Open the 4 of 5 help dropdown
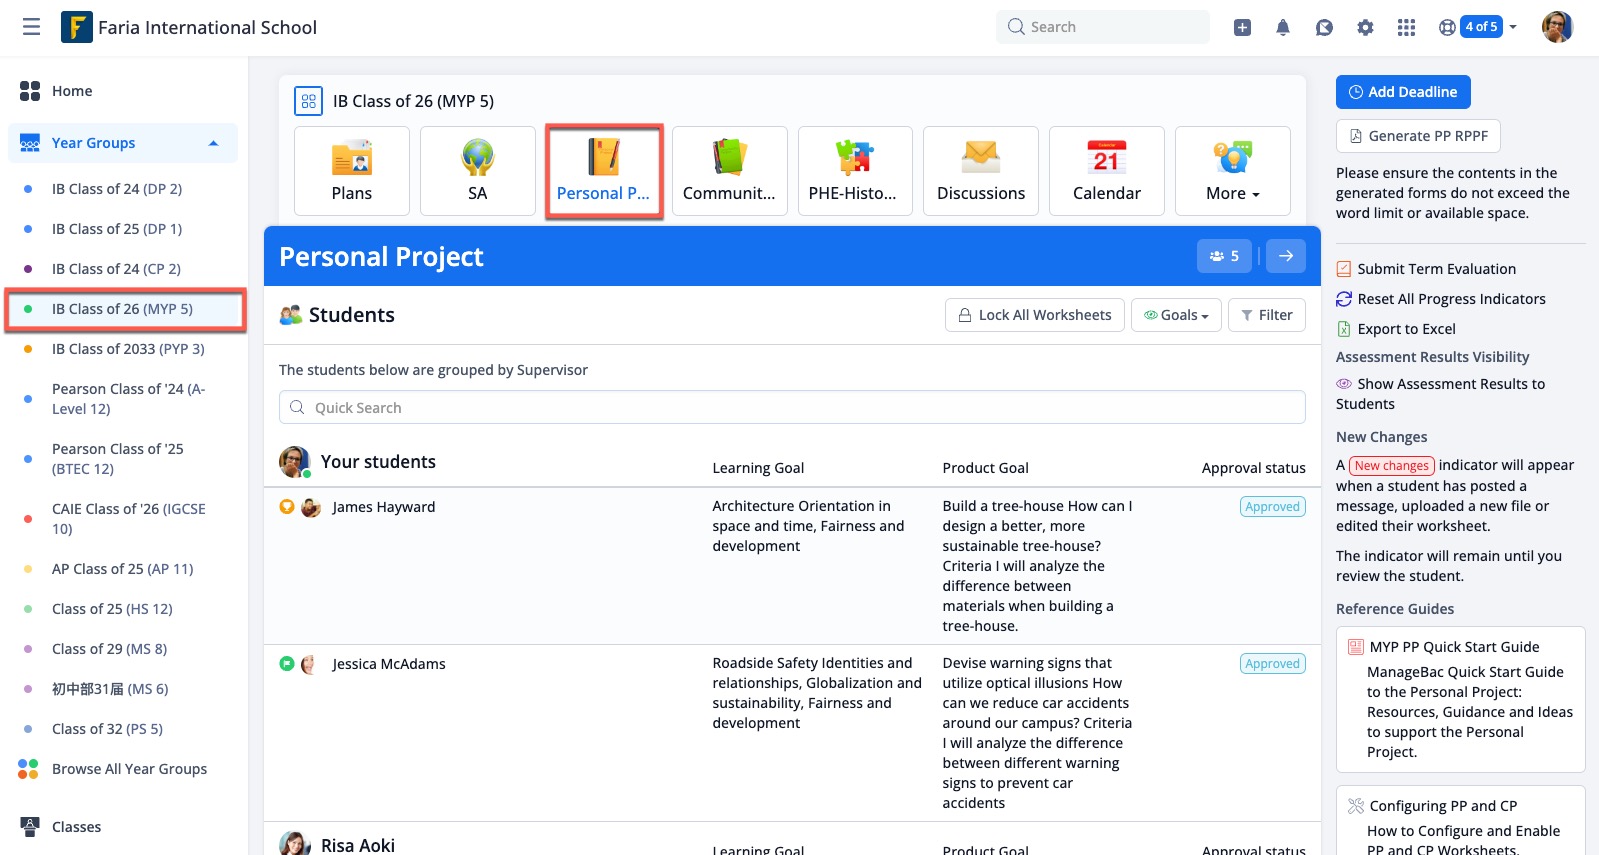 pos(1478,27)
